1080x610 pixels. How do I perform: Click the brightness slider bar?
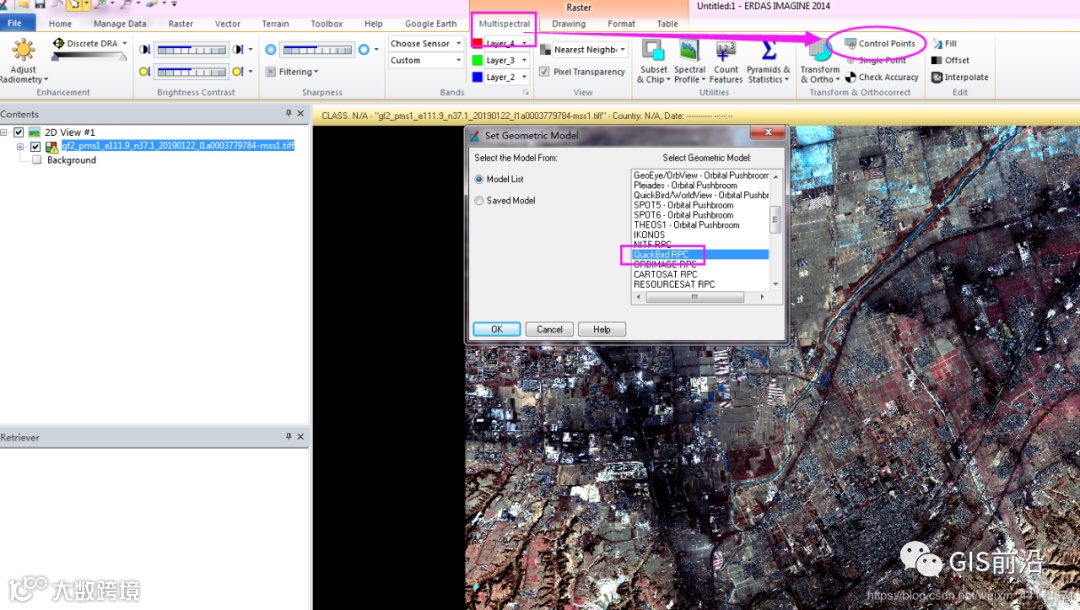[x=191, y=72]
